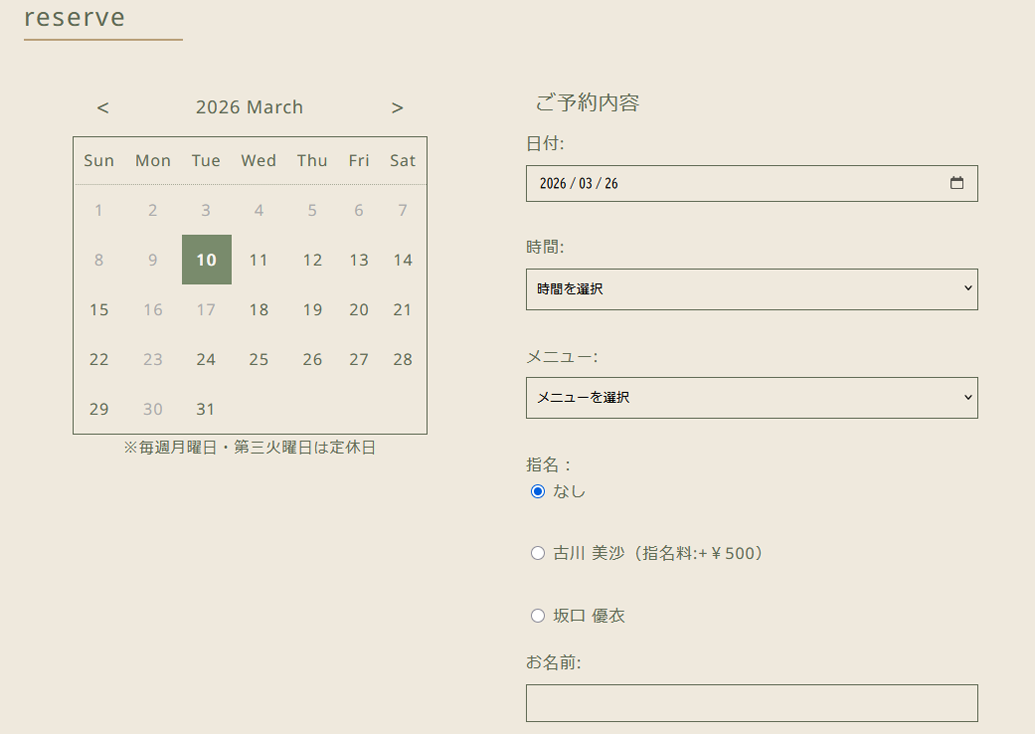This screenshot has width=1035, height=734.
Task: Choose 坂口 優衣 as nominated stylist
Action: 538,616
